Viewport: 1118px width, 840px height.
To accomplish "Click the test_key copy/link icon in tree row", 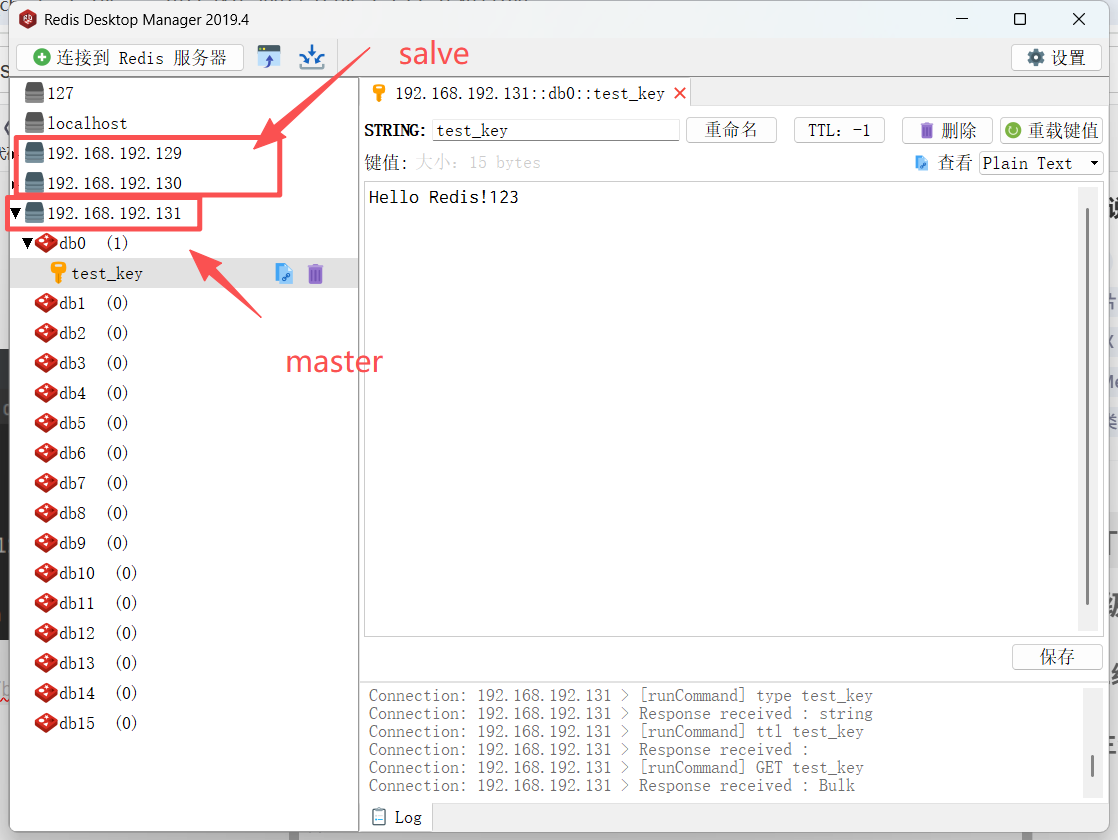I will pos(284,273).
